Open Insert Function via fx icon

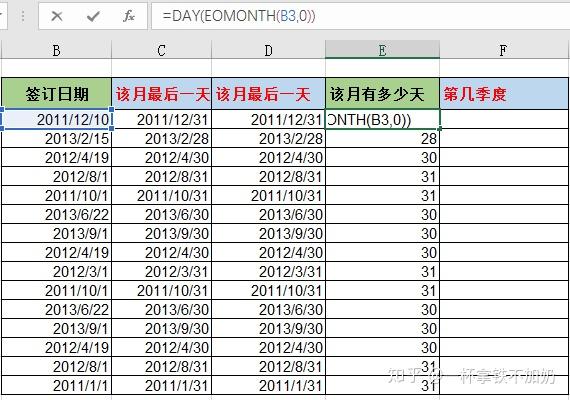click(x=129, y=16)
